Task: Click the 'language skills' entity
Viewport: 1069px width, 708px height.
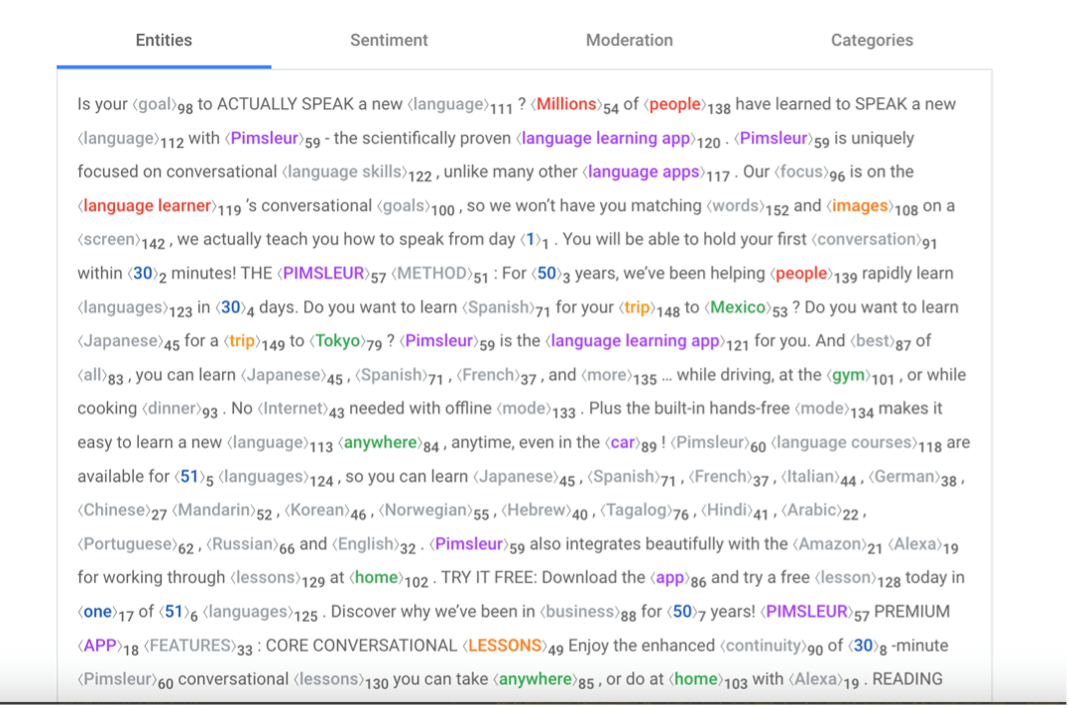Action: [344, 172]
